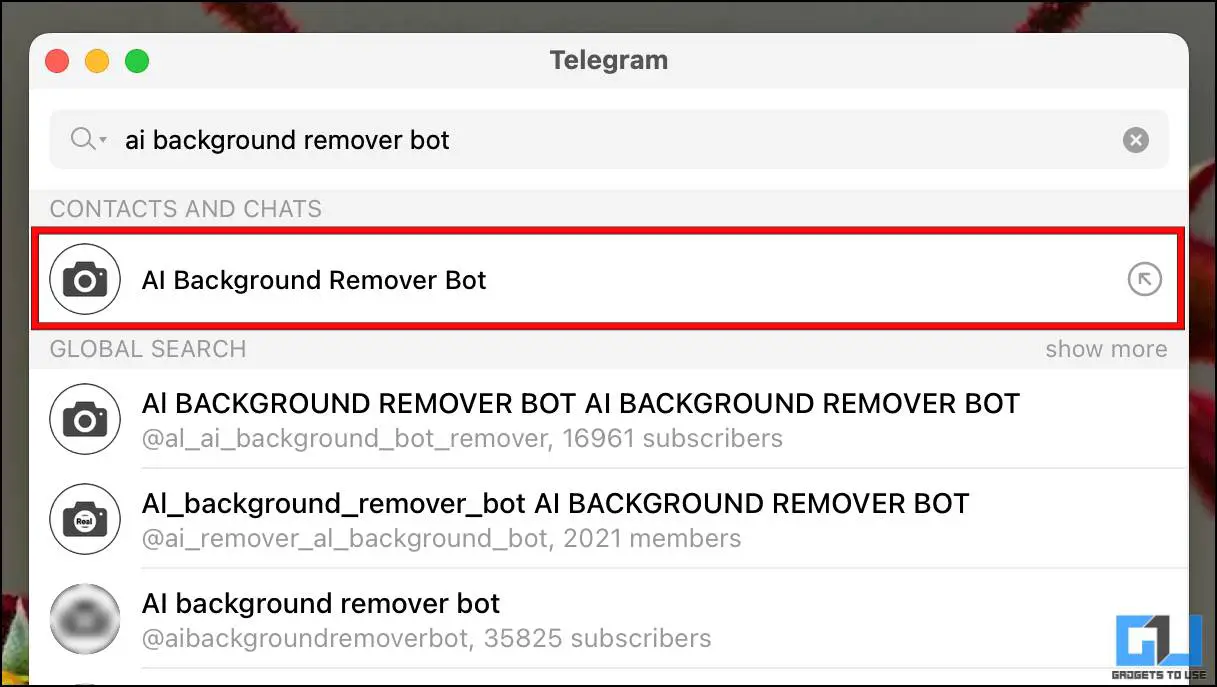
Task: Clear the search field with the X icon
Action: [1135, 140]
